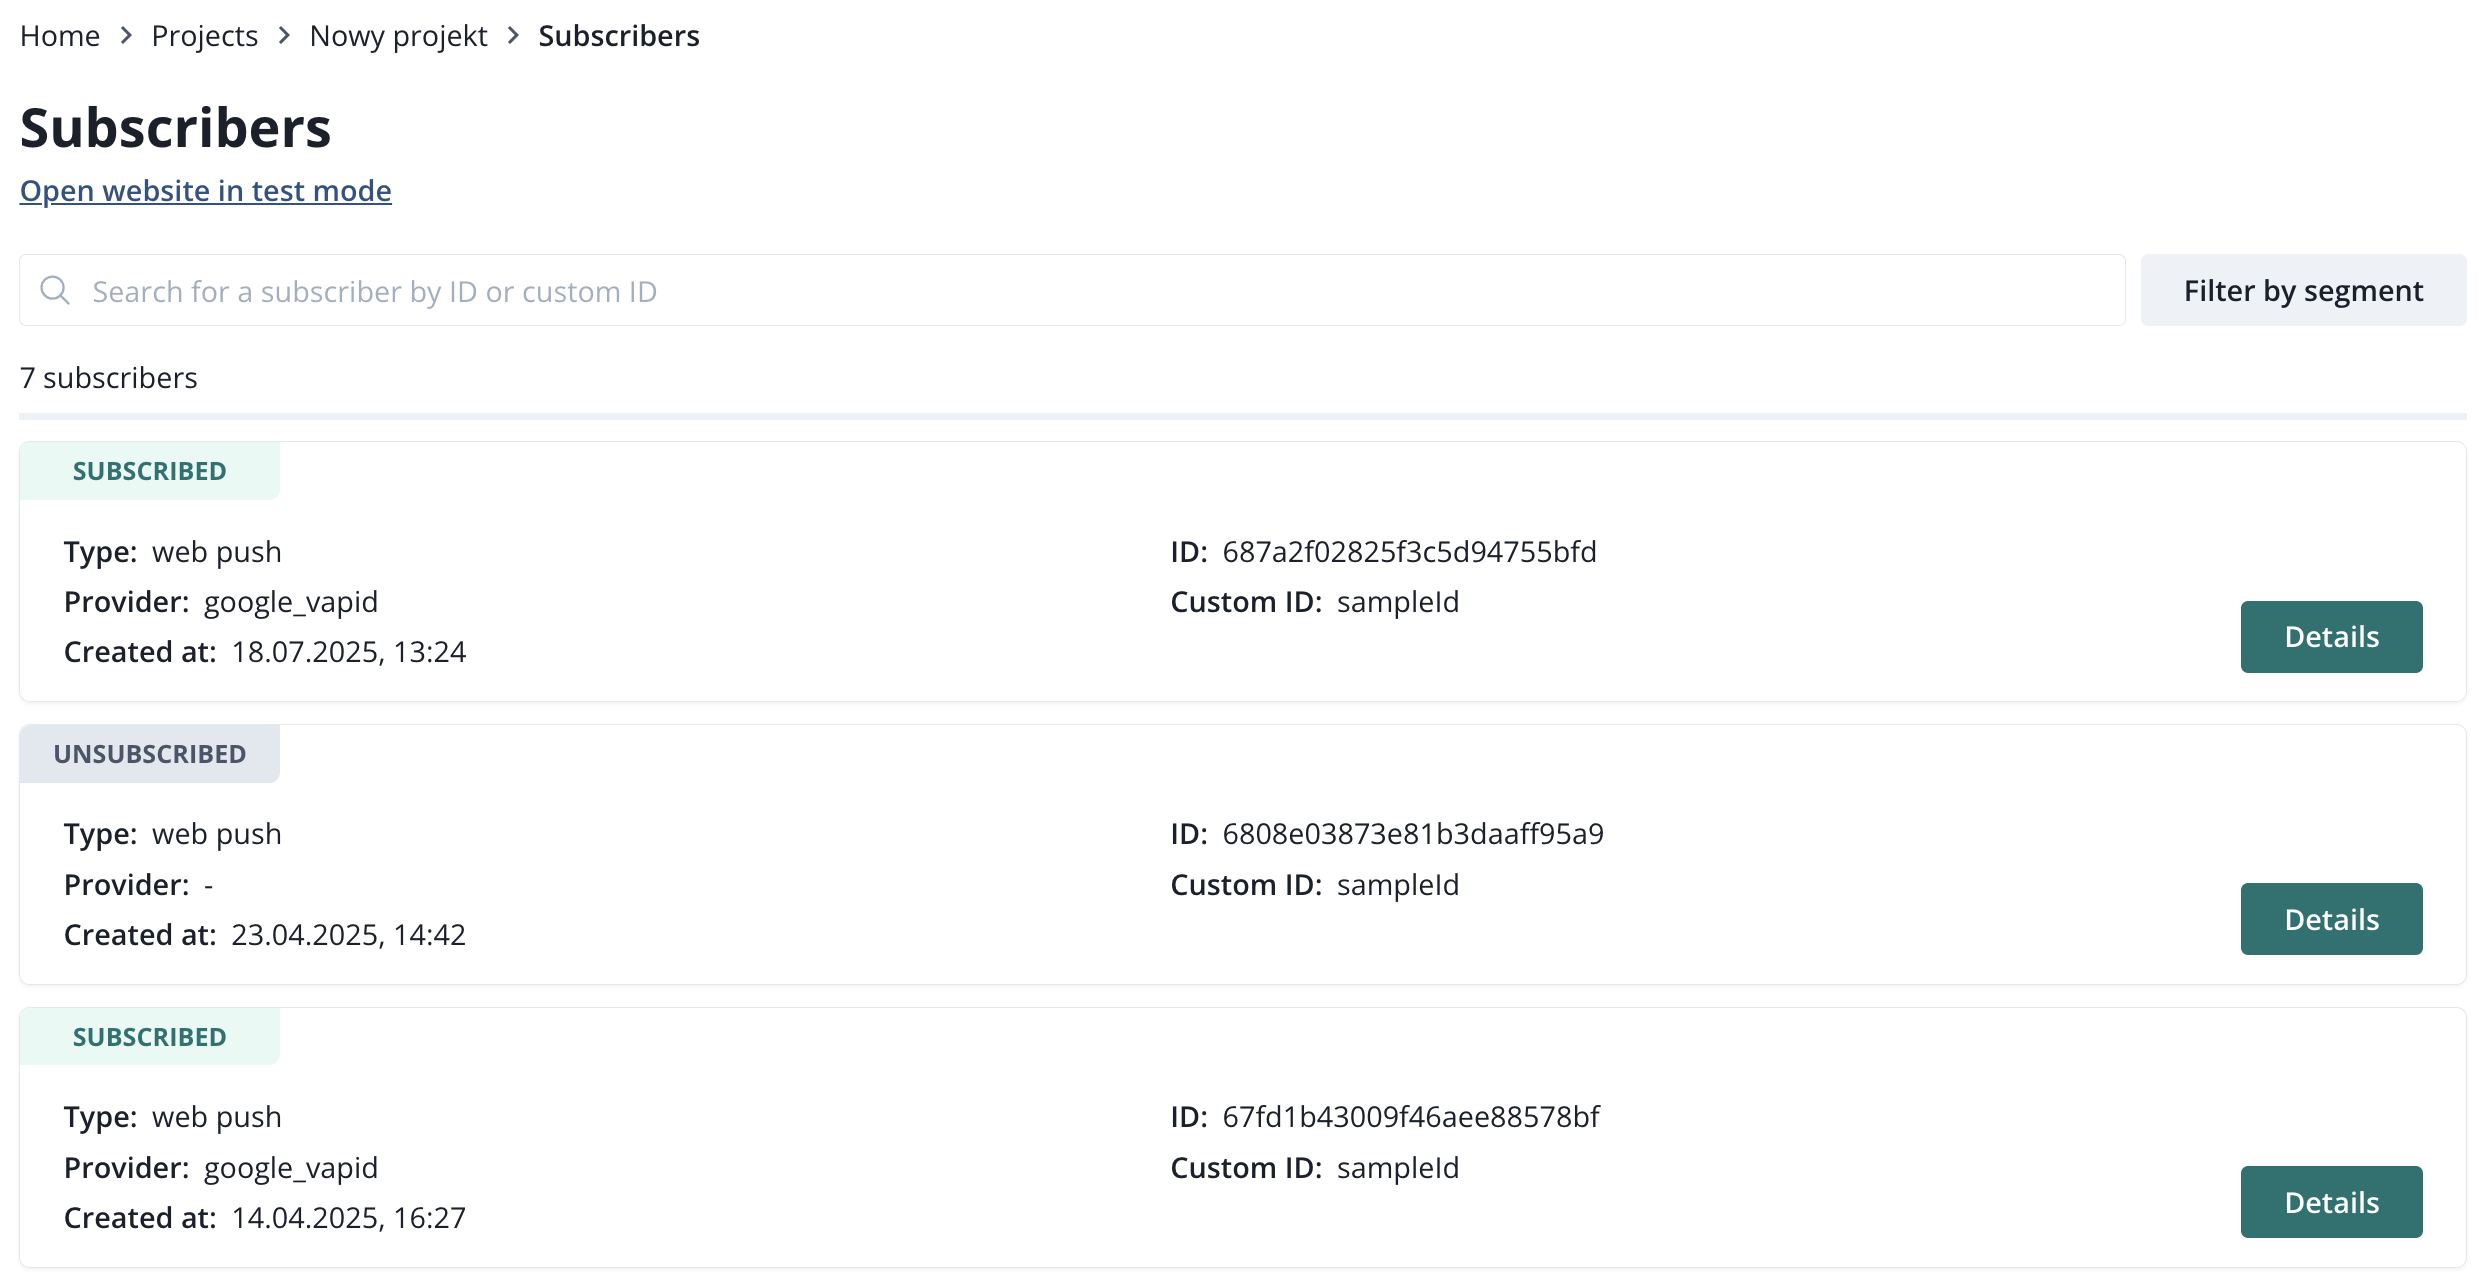Viewport: 2492px width, 1286px height.
Task: Click the chevron after Home breadcrumb
Action: pos(126,36)
